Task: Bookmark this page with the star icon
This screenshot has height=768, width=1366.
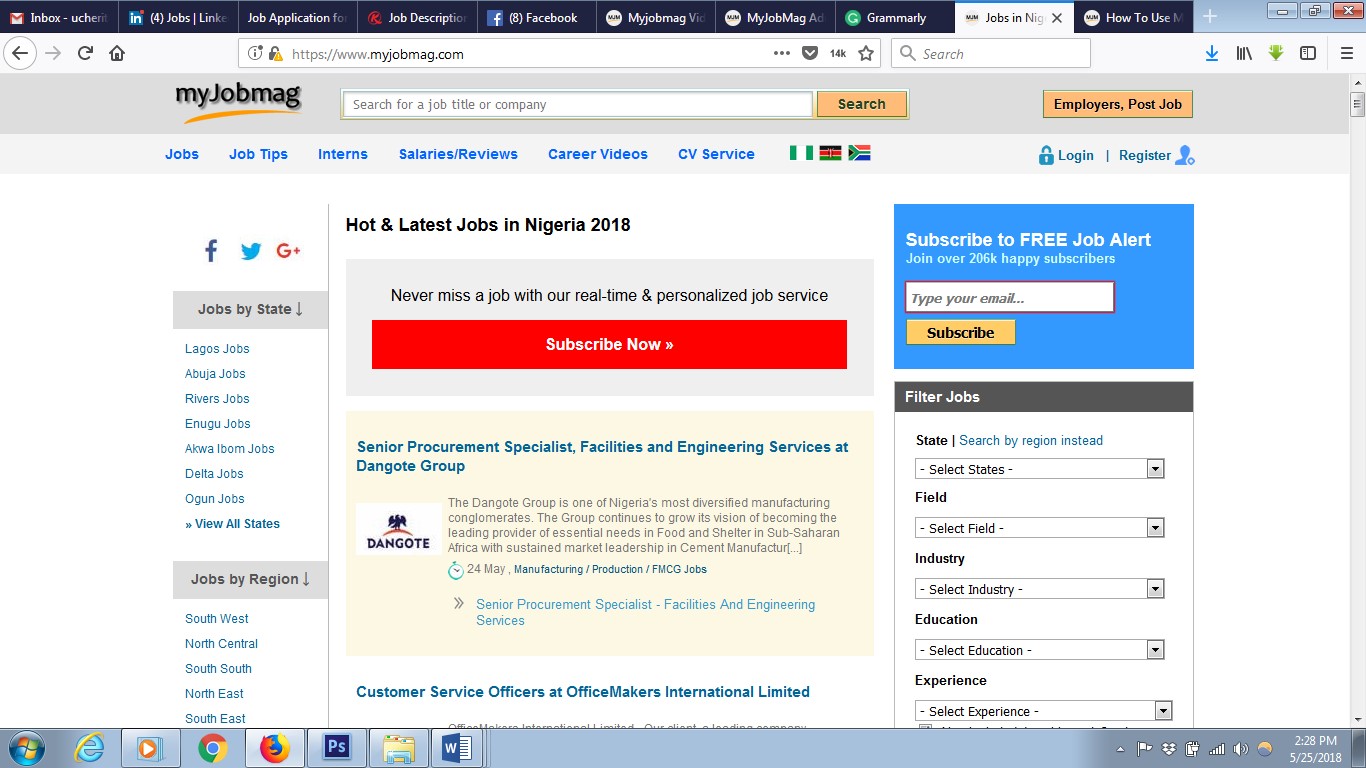Action: pos(866,53)
